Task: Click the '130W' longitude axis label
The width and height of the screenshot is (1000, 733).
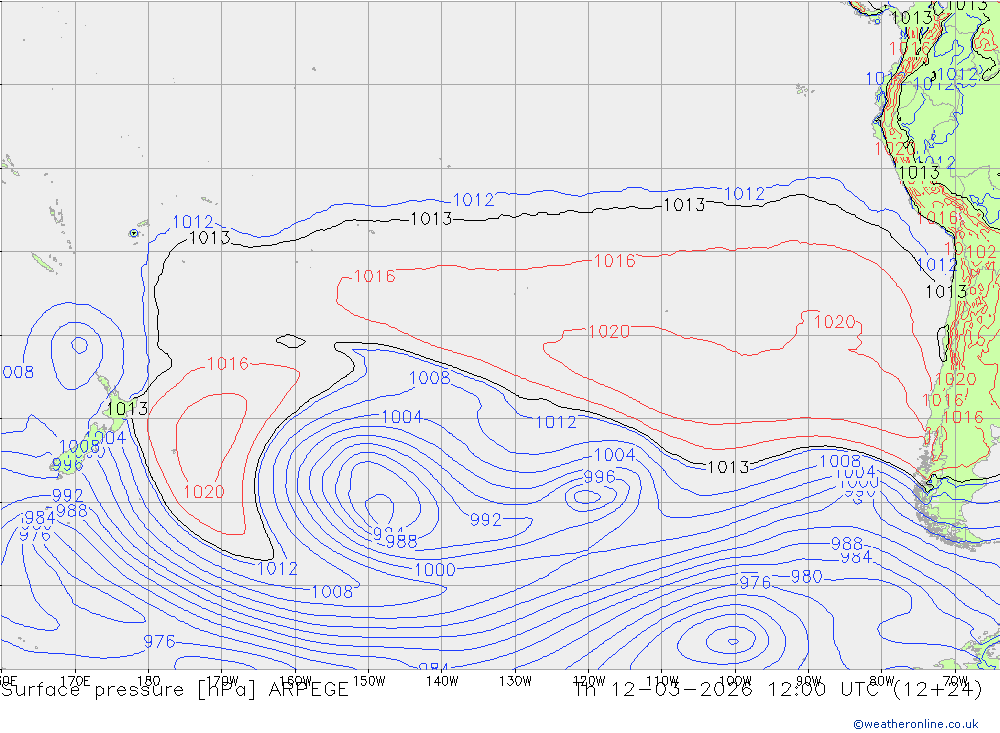Action: 515,681
